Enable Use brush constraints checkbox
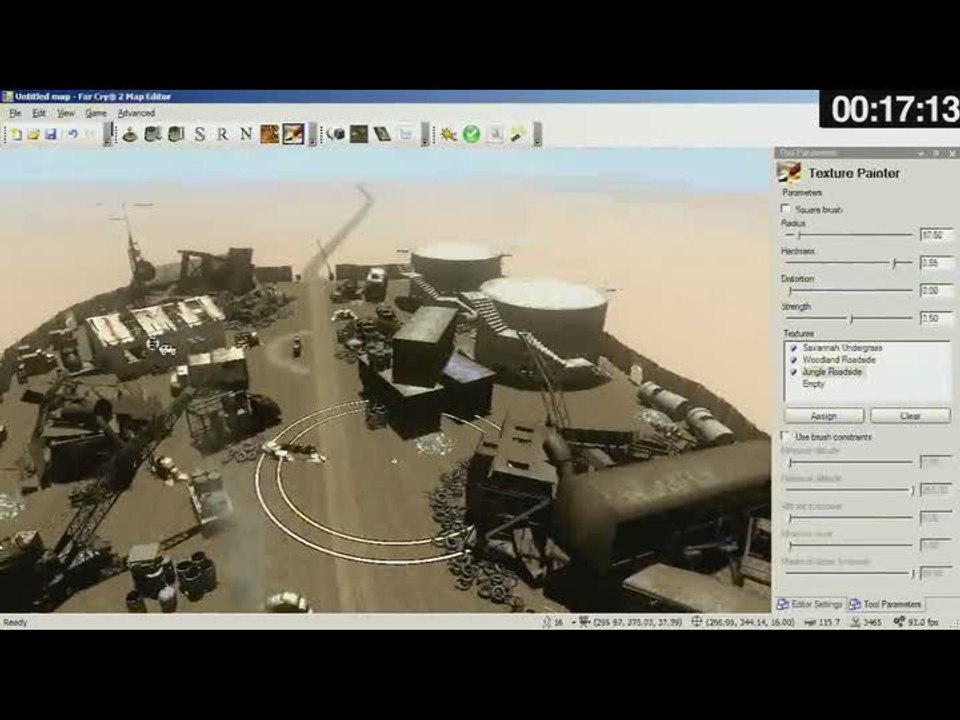Image resolution: width=960 pixels, height=720 pixels. (x=786, y=437)
